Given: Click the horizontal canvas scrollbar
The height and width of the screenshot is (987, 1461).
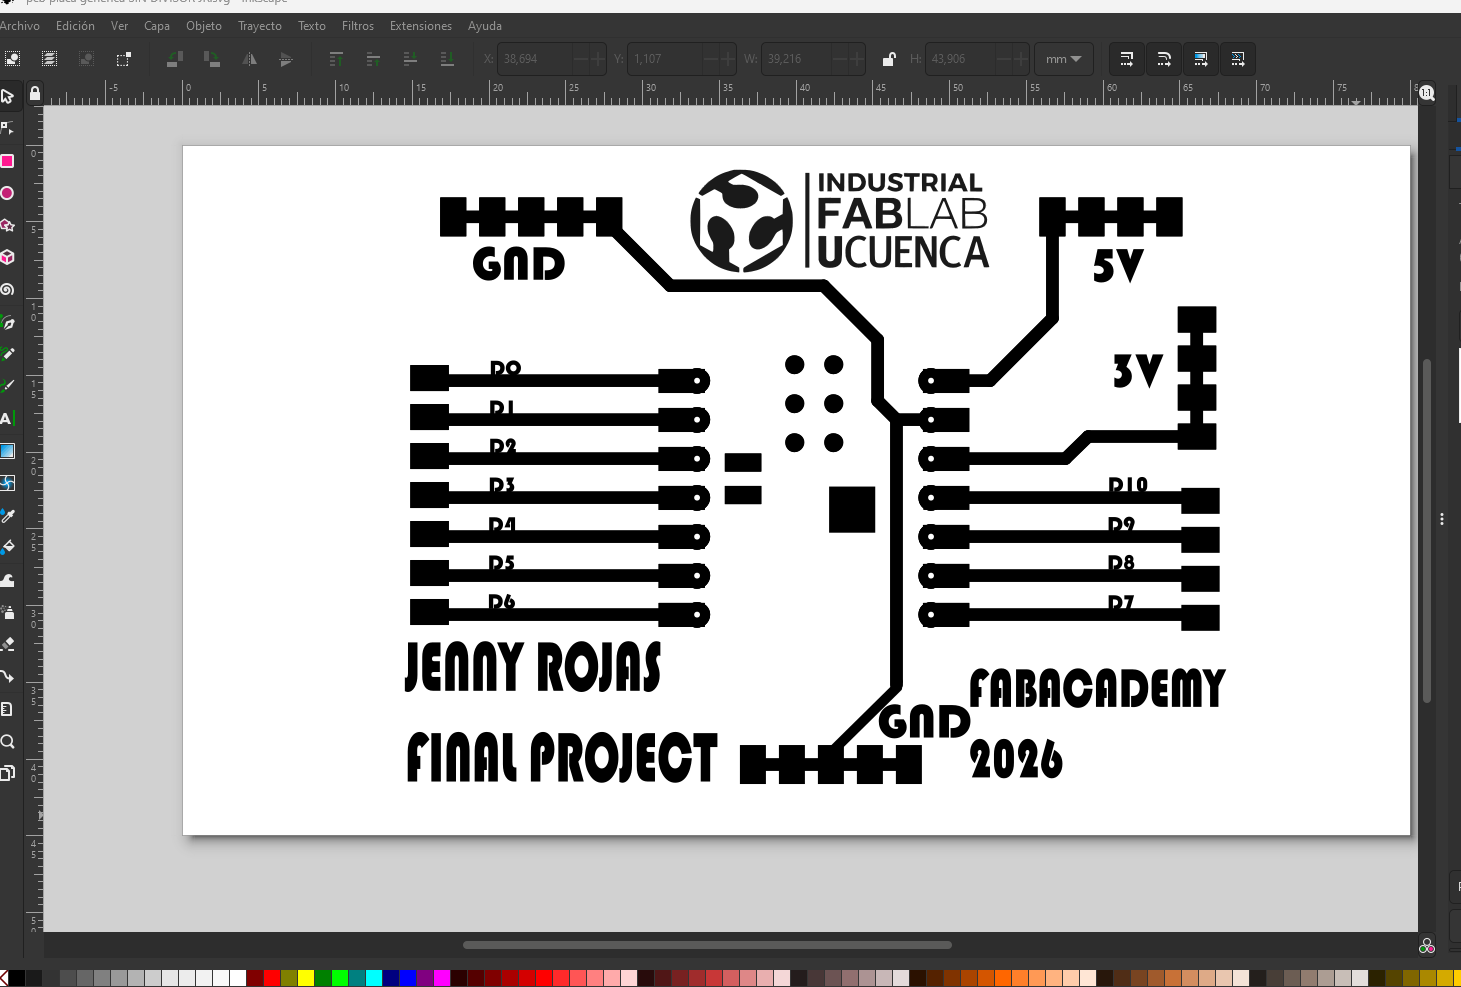Looking at the screenshot, I should (x=707, y=945).
